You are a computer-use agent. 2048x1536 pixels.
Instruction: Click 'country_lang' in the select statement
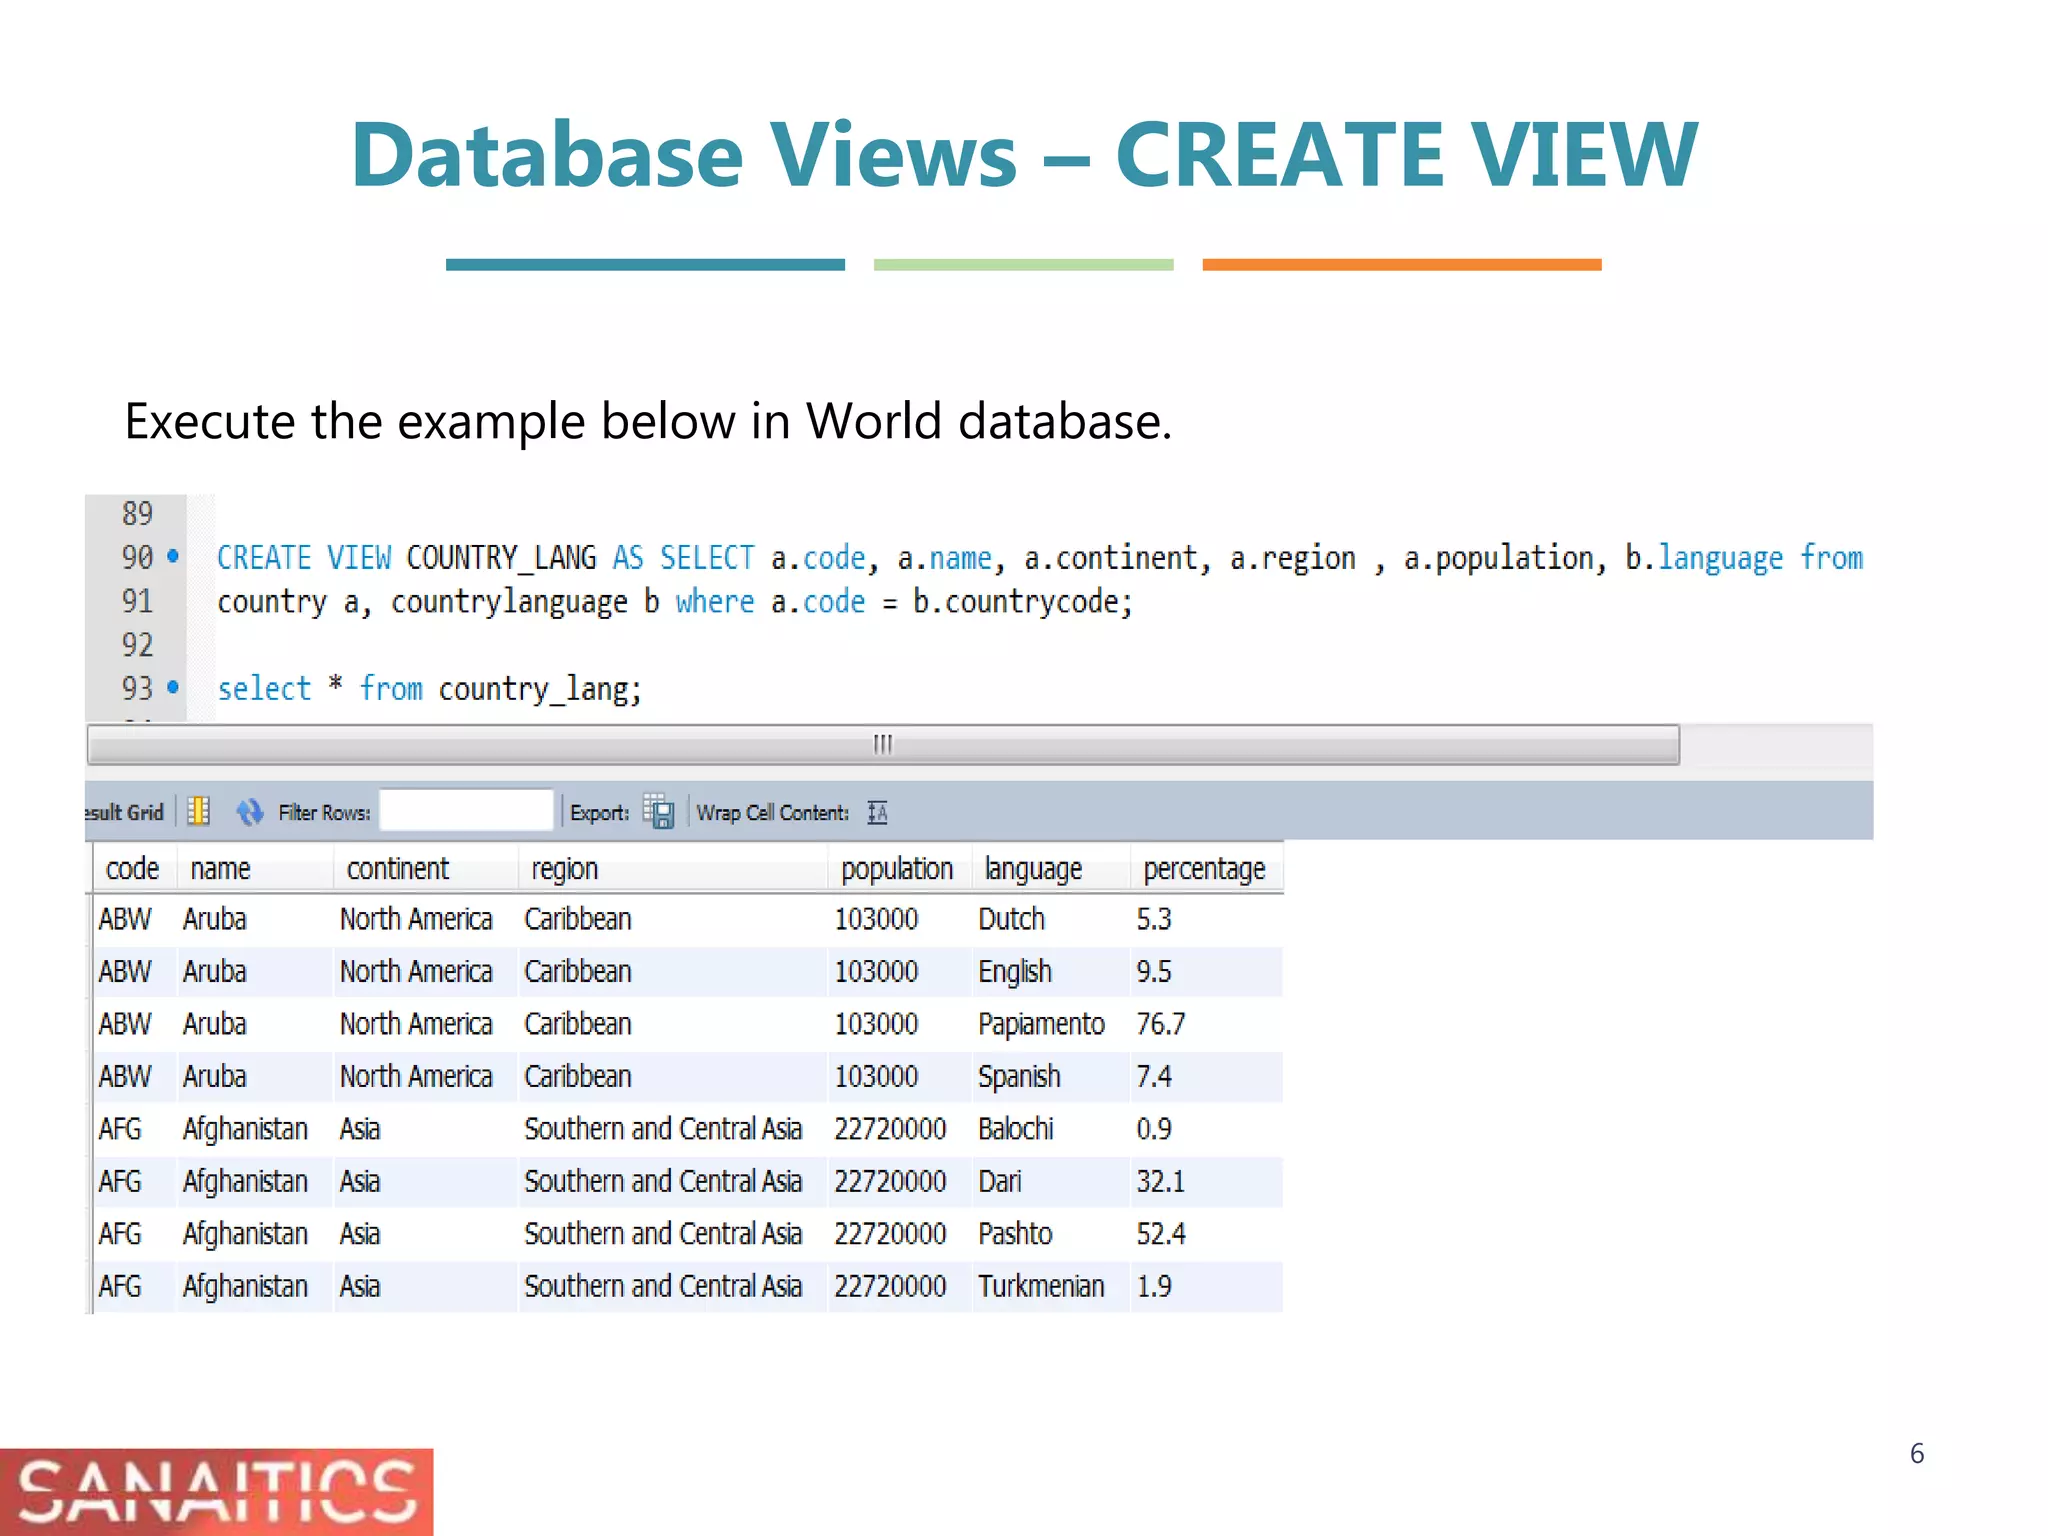(534, 689)
